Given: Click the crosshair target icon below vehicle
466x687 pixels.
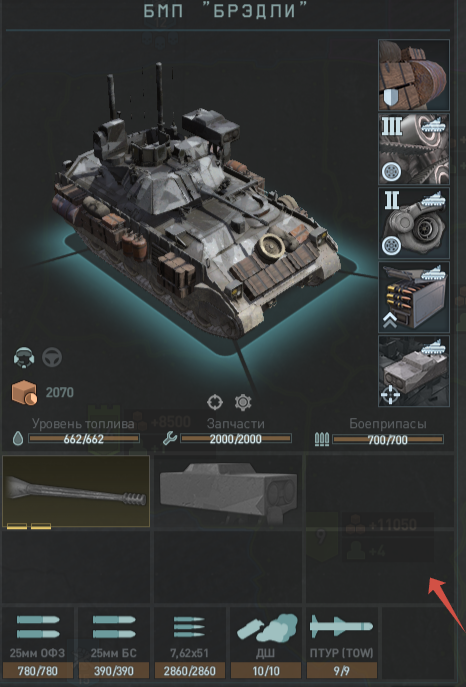Looking at the screenshot, I should pyautogui.click(x=215, y=402).
